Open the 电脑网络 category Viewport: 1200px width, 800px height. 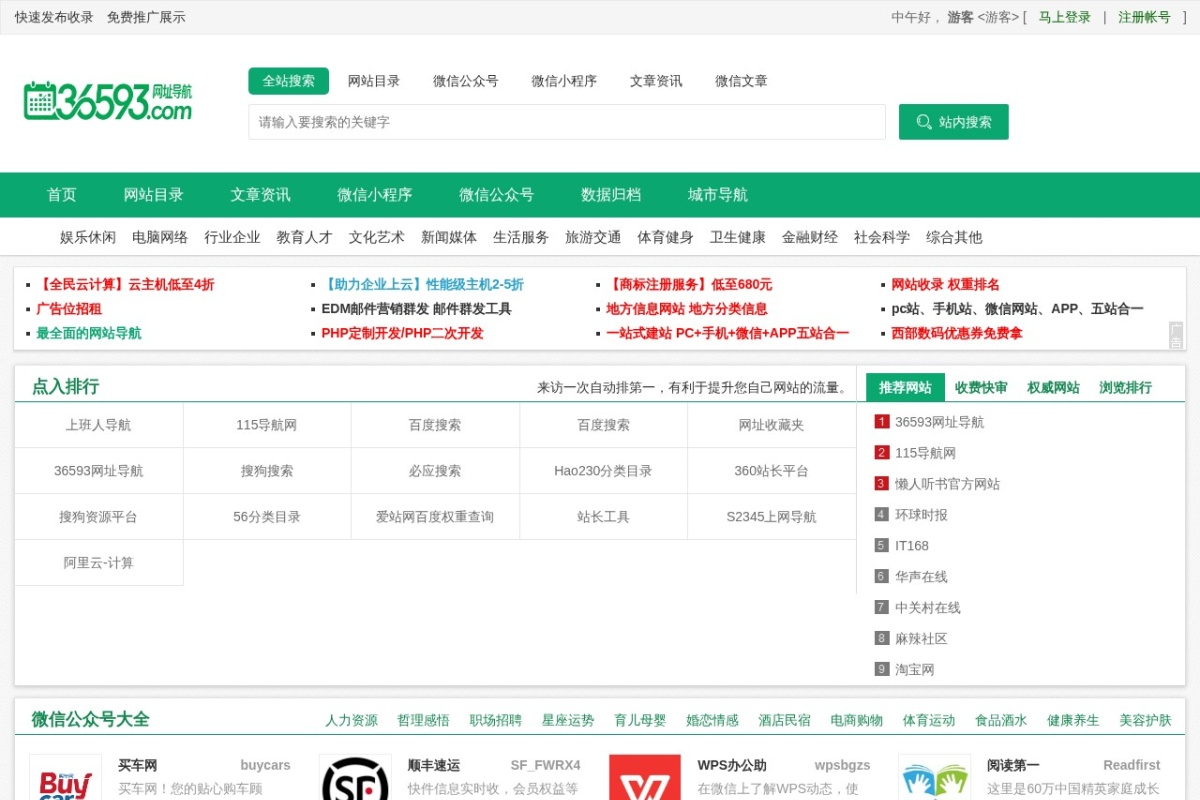[x=160, y=237]
